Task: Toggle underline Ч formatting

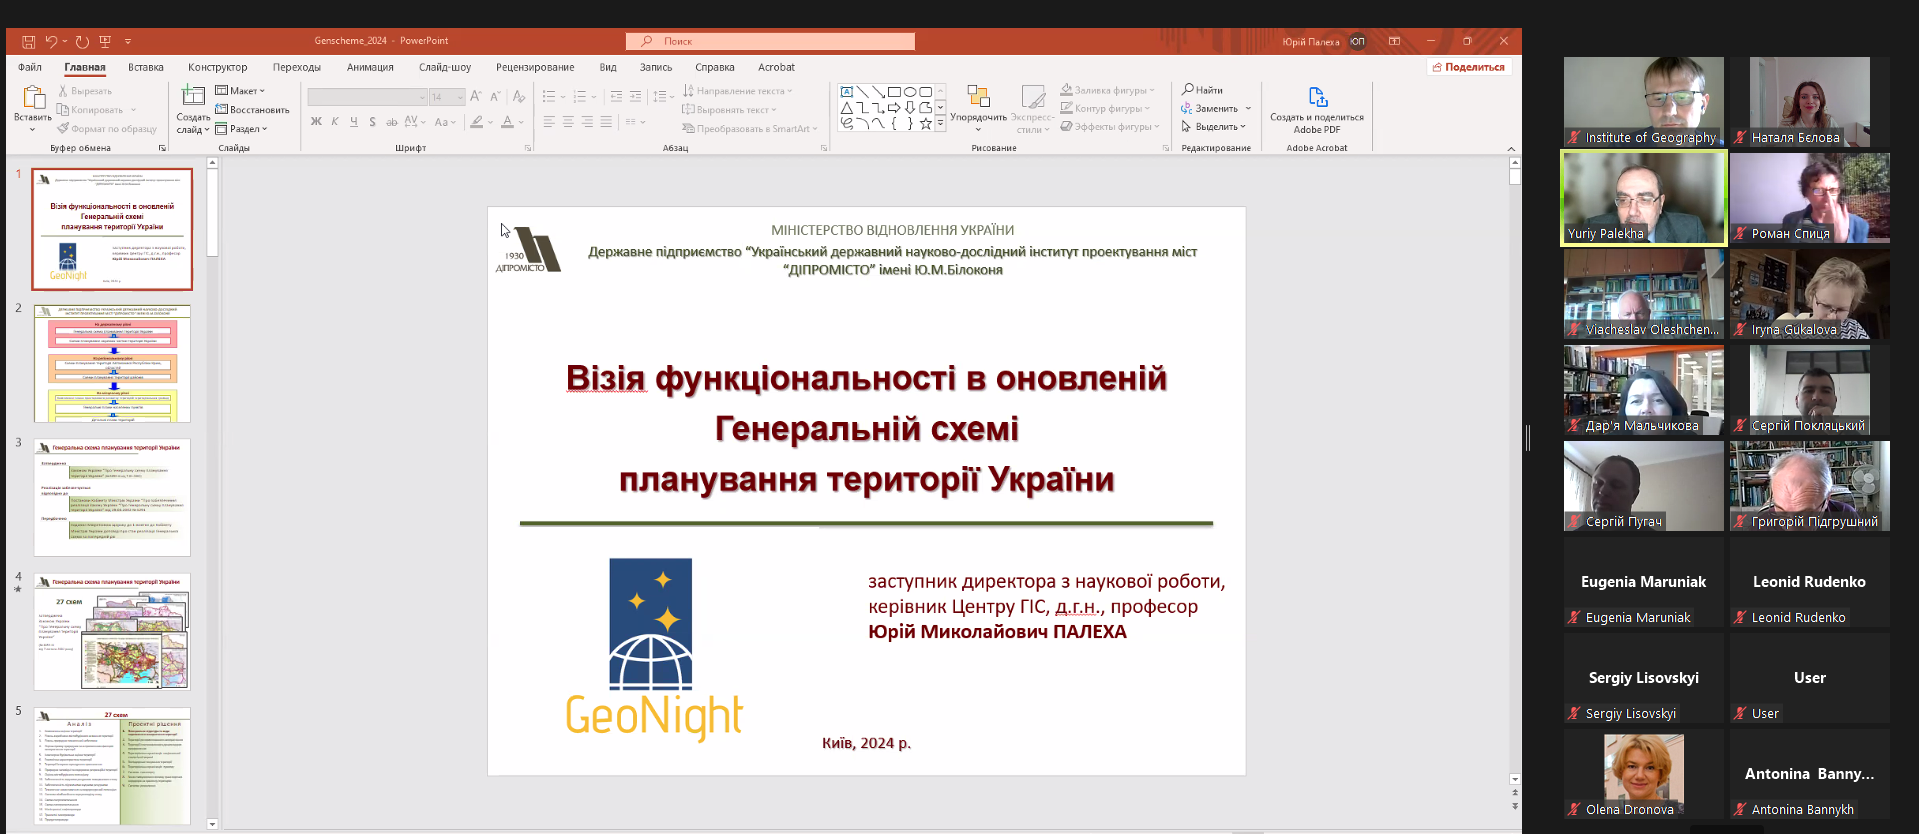Action: pos(354,122)
